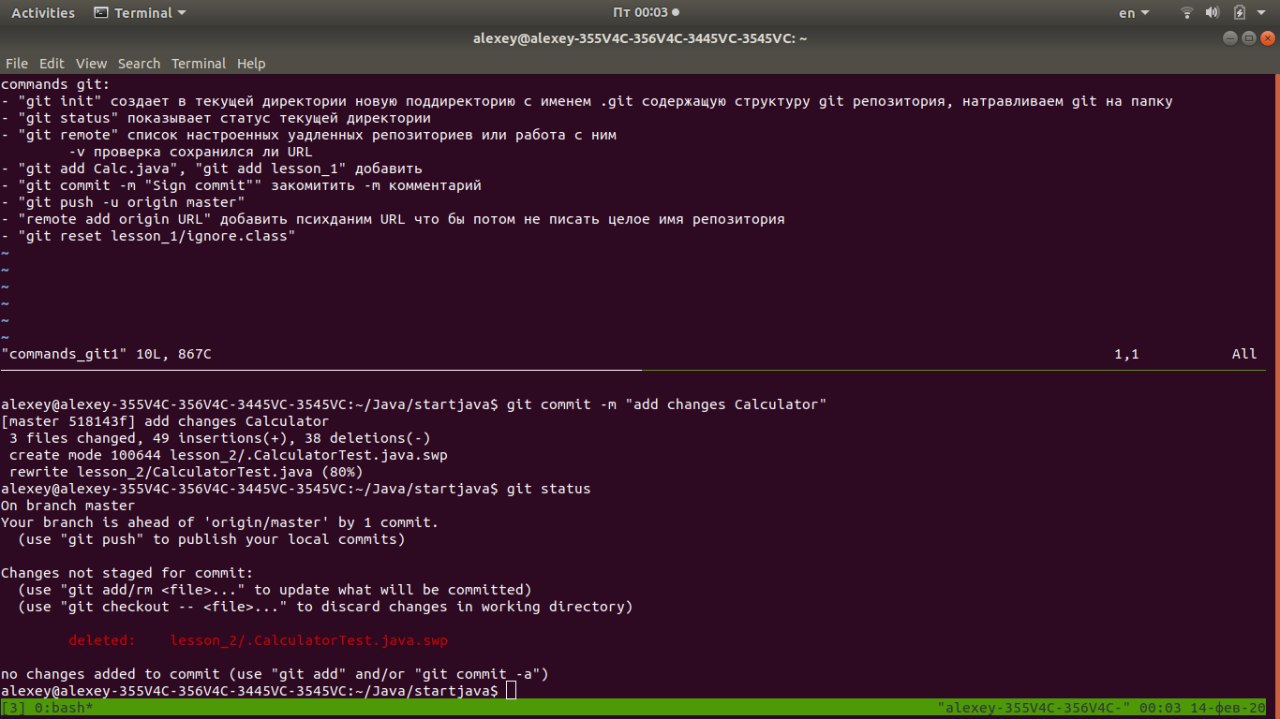Click 'no changes added to commit' line
Viewport: 1280px width, 719px height.
click(275, 674)
